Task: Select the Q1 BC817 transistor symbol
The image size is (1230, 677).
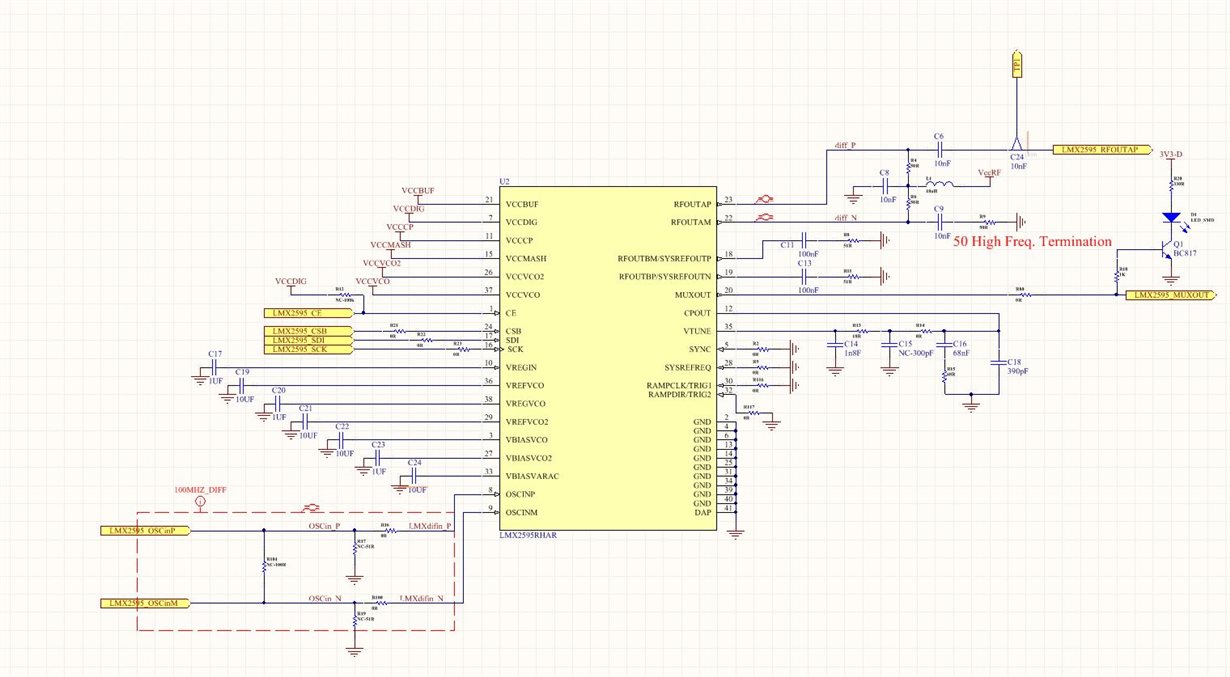Action: pos(1169,251)
